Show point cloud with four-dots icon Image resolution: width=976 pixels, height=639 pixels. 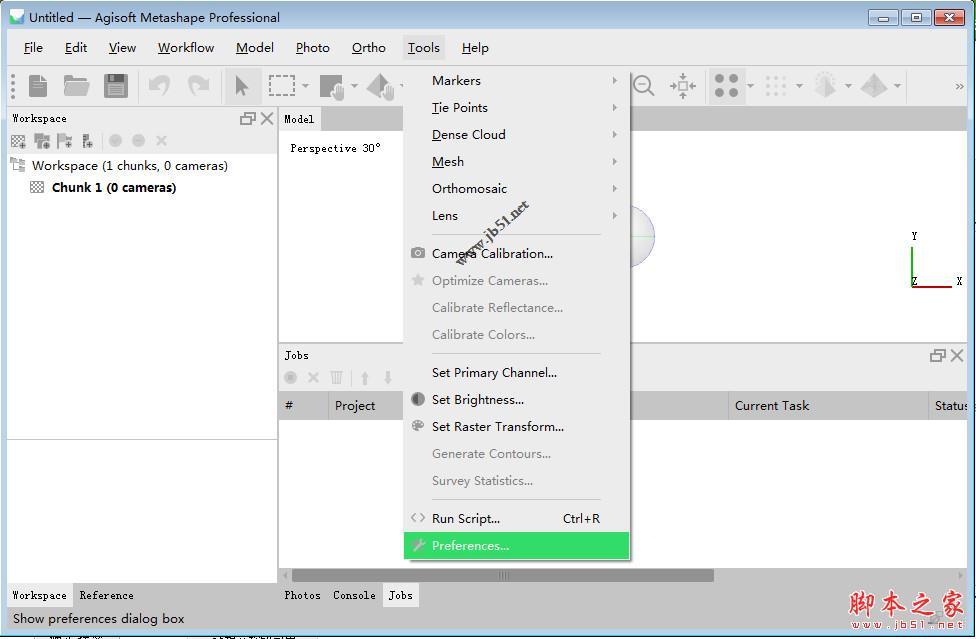pyautogui.click(x=726, y=86)
